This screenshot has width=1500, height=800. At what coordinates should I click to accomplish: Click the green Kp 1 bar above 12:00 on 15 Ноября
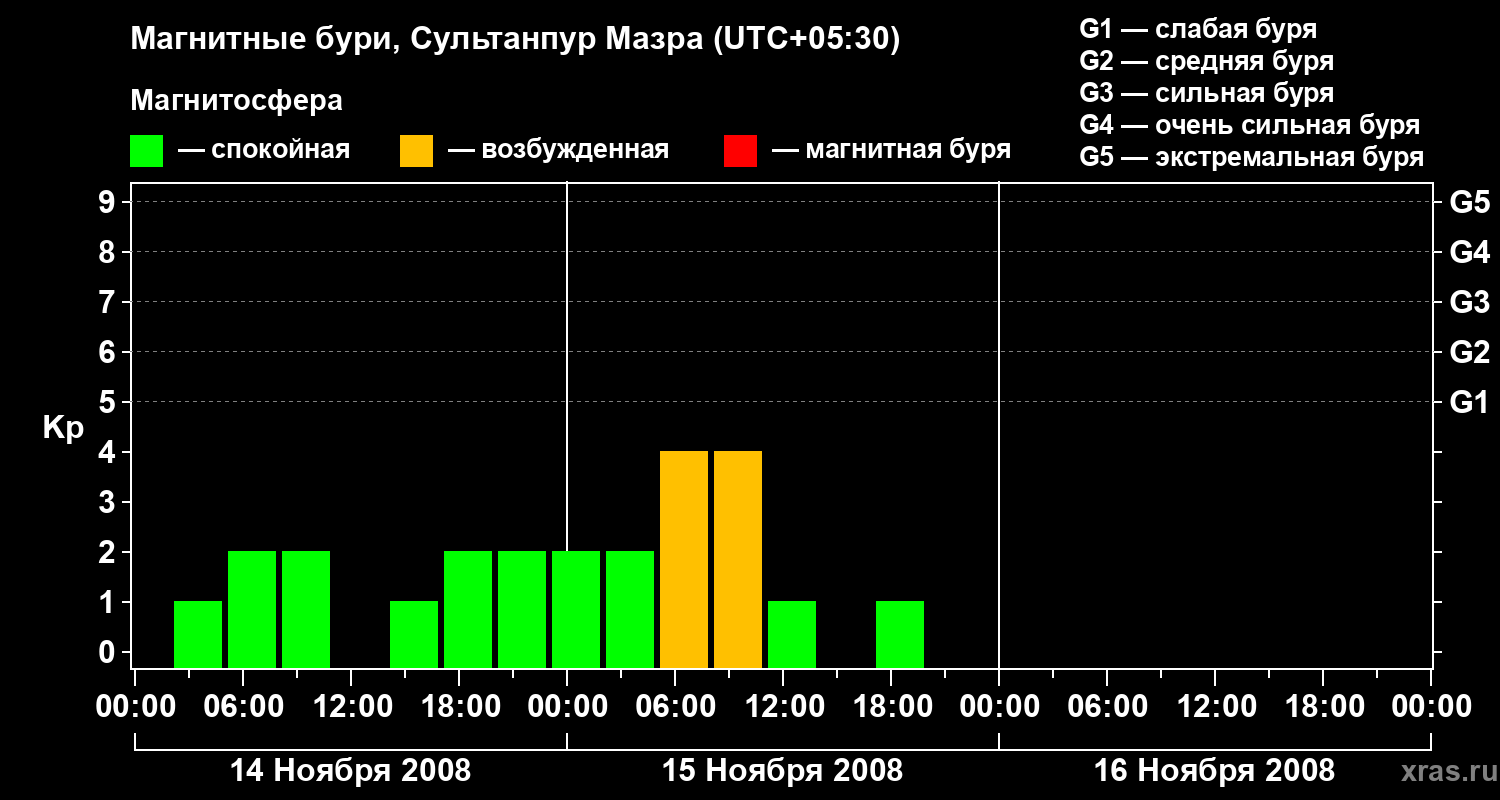coord(792,634)
